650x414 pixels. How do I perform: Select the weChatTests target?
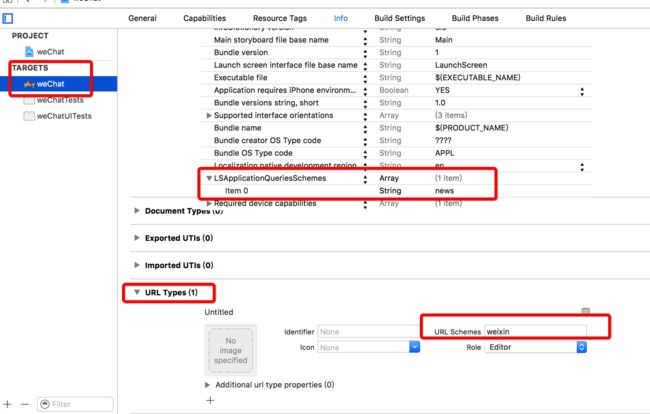point(58,100)
